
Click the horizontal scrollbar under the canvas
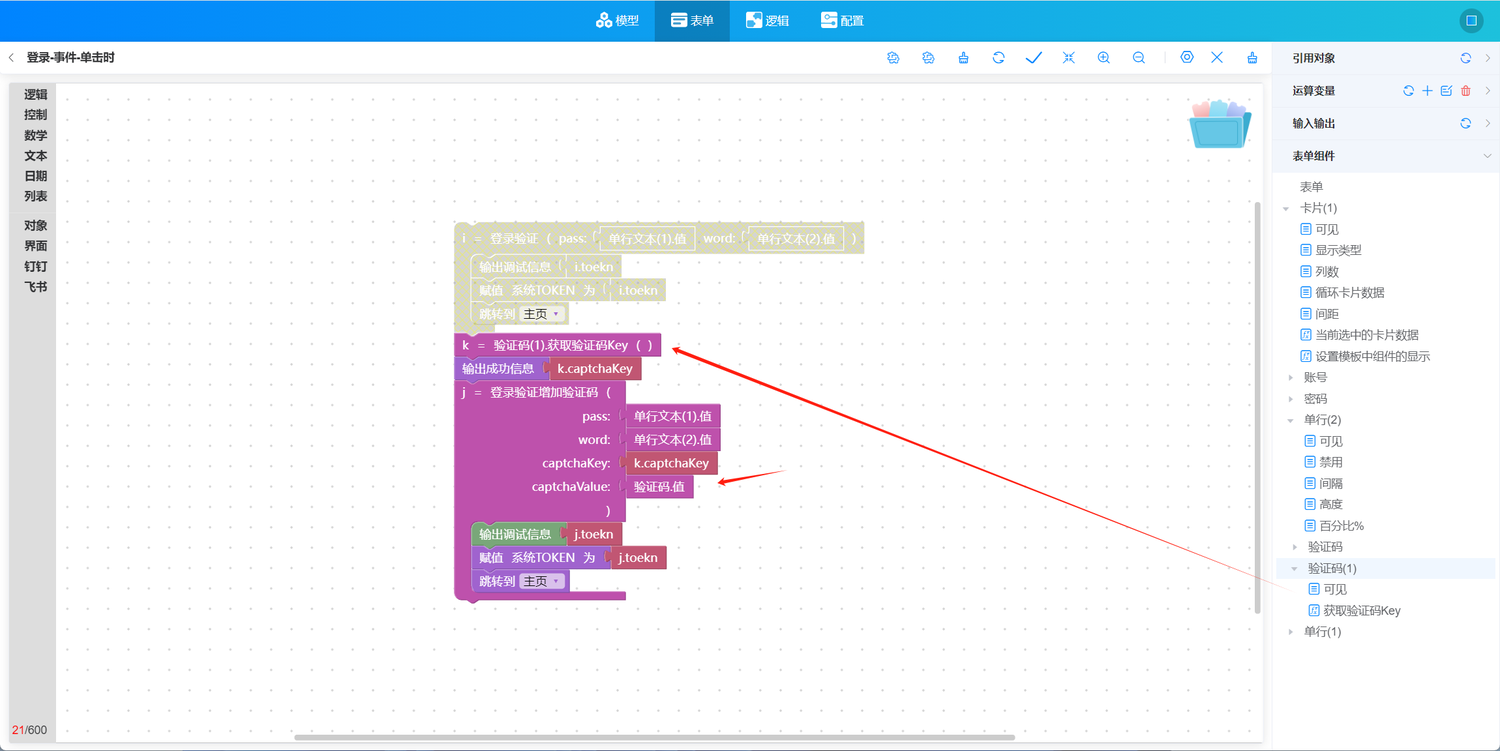pos(654,738)
